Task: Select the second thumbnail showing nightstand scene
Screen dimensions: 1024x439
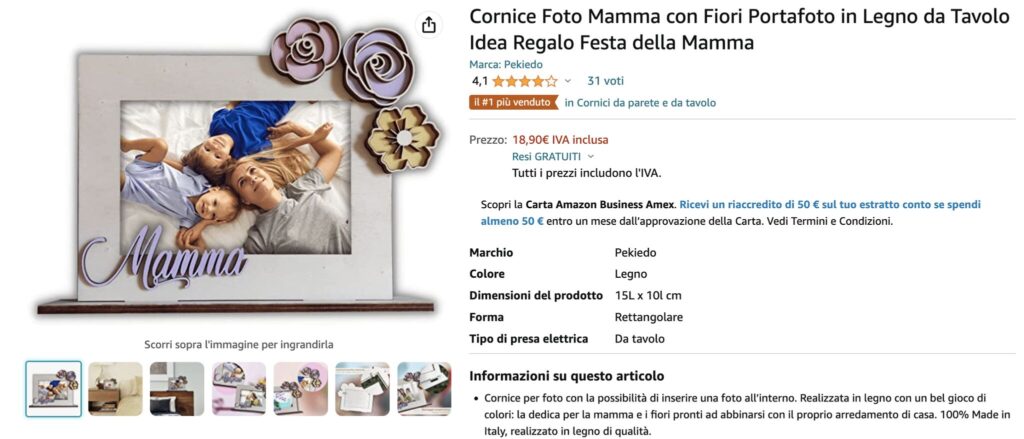Action: [x=115, y=389]
